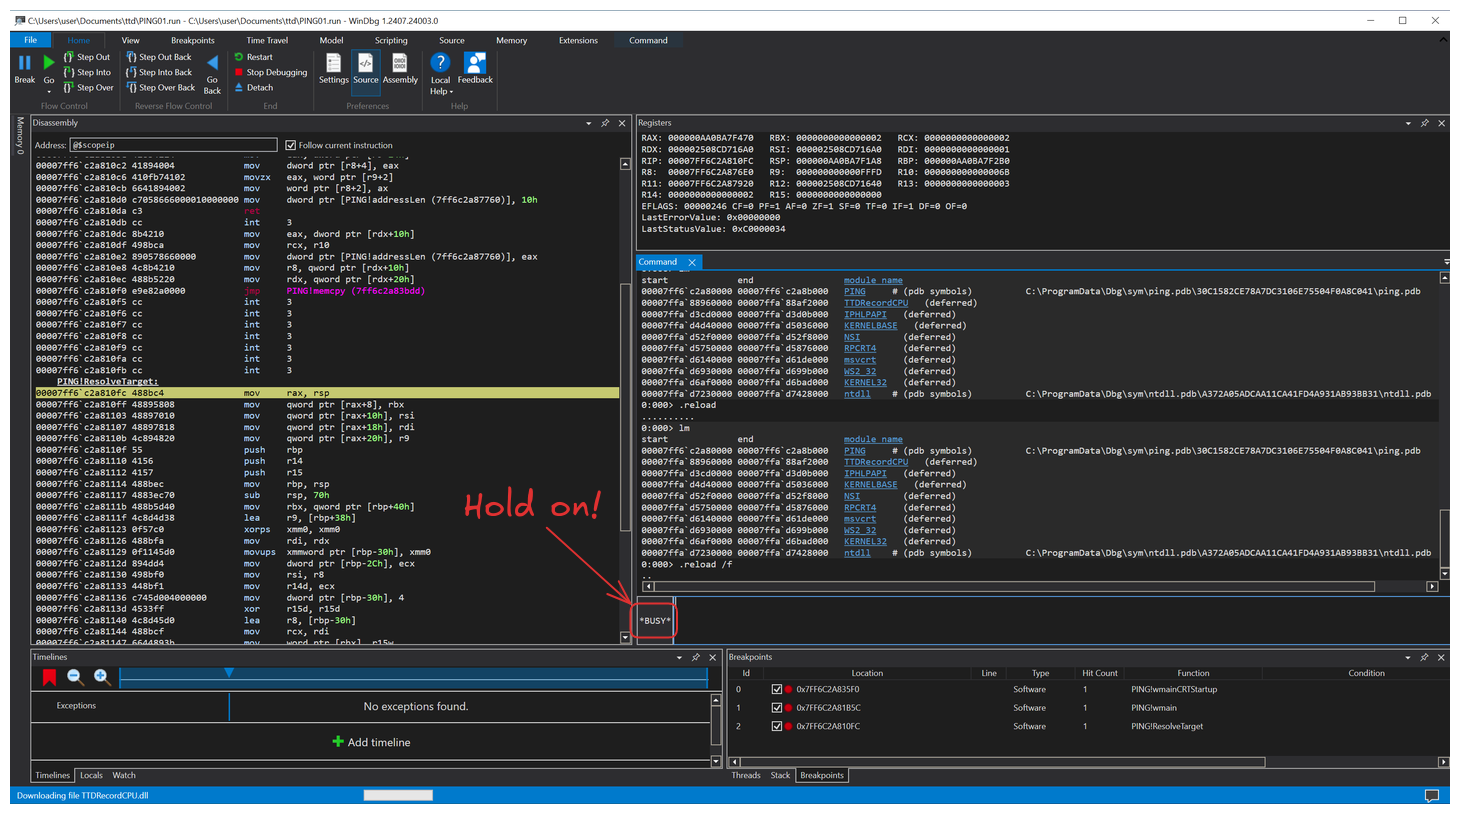Click the first TTDRecordCPU module link

coord(876,303)
